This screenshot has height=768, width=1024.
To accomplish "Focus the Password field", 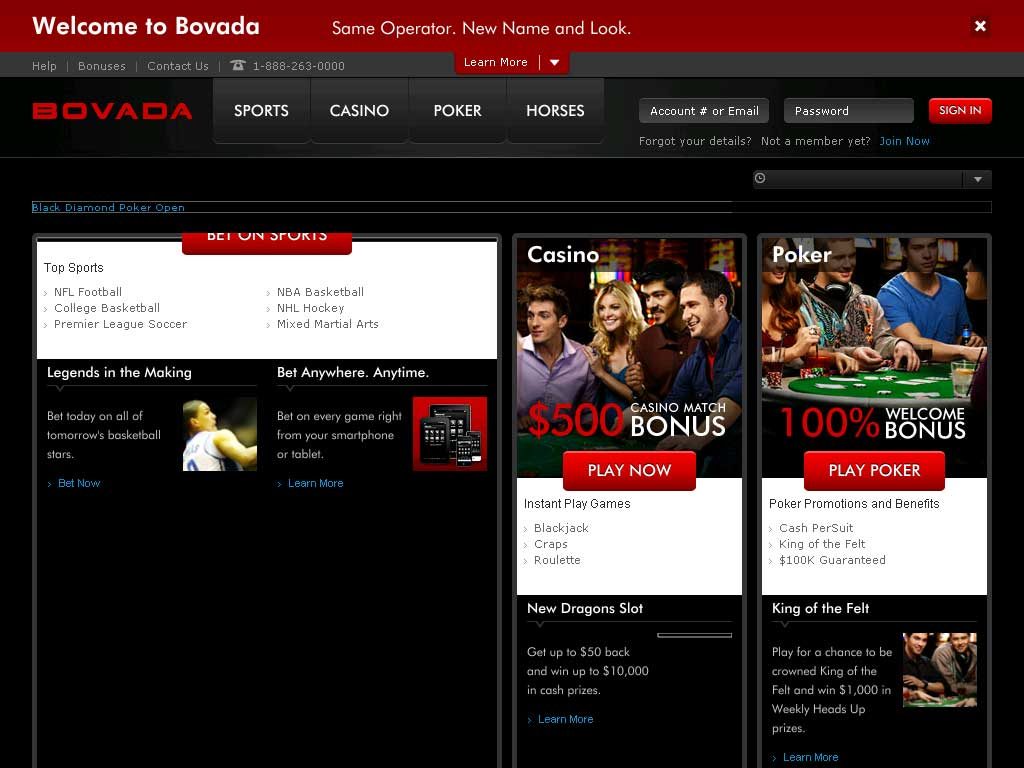I will coord(849,111).
